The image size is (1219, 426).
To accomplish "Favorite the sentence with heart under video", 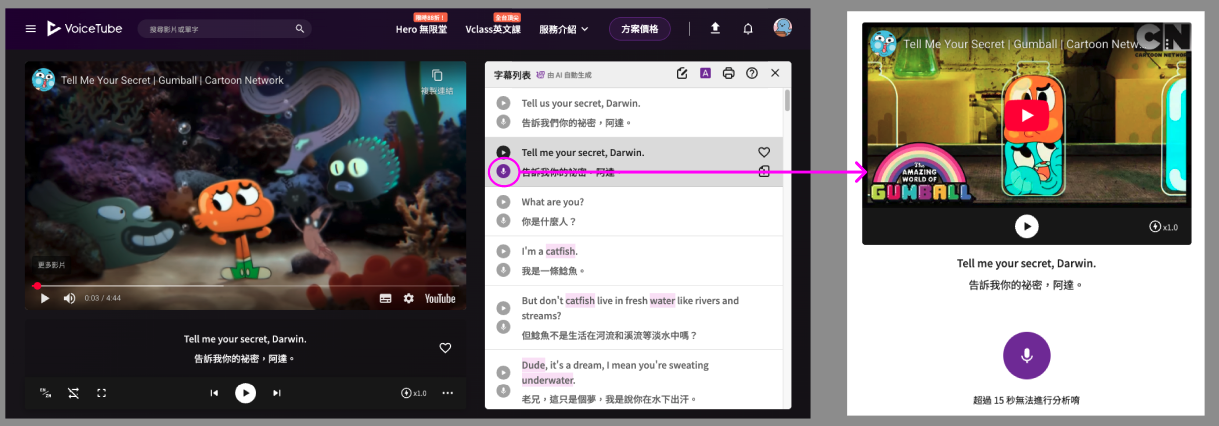I will 445,348.
